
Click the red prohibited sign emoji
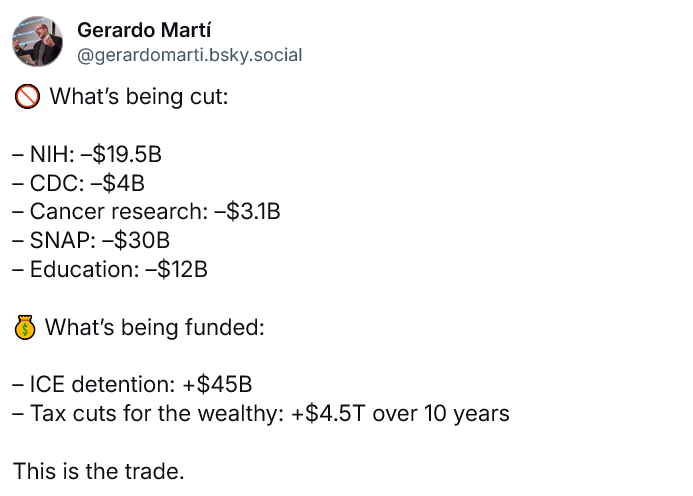click(x=27, y=97)
